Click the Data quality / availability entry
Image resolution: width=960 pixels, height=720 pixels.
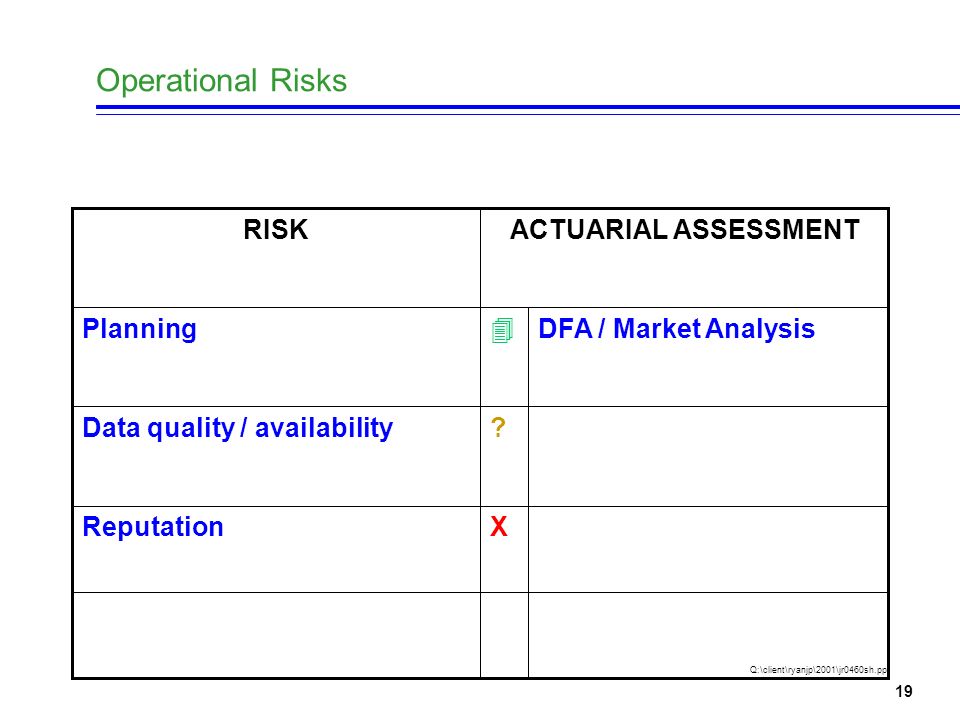pos(238,428)
